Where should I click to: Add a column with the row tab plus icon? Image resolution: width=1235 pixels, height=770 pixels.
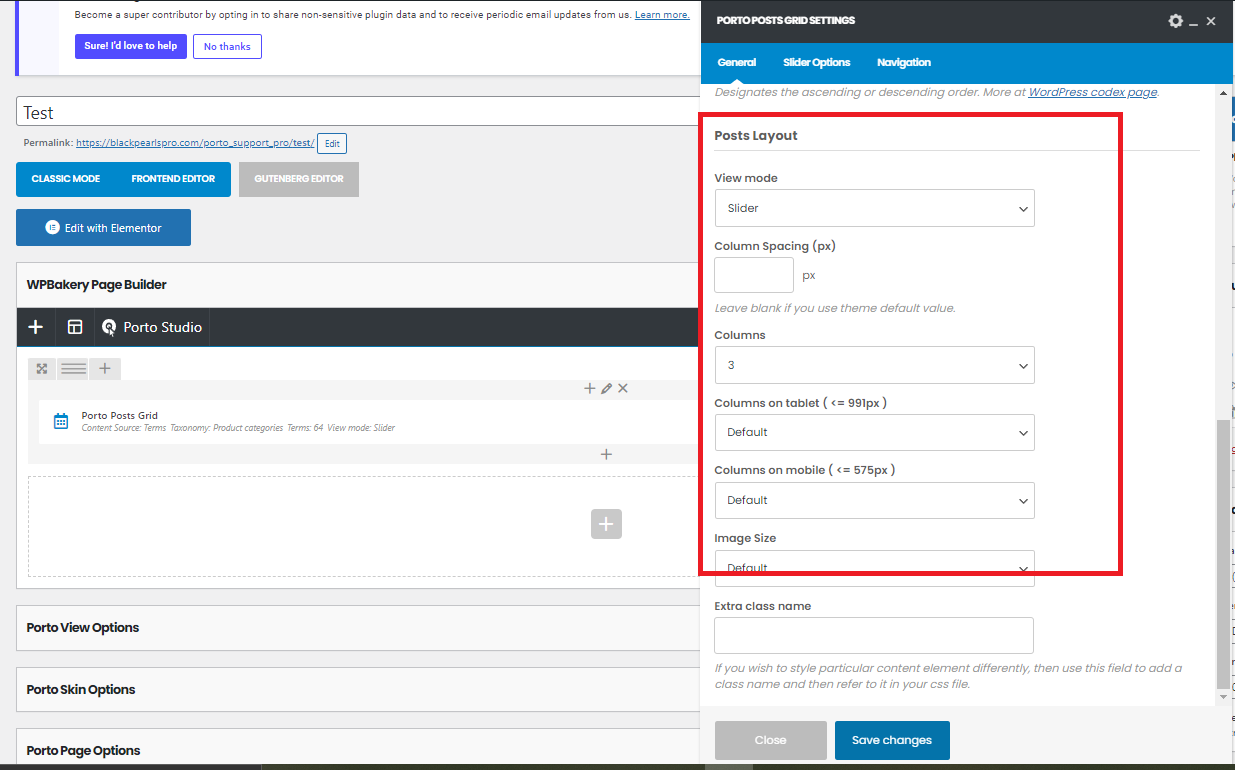(x=105, y=369)
